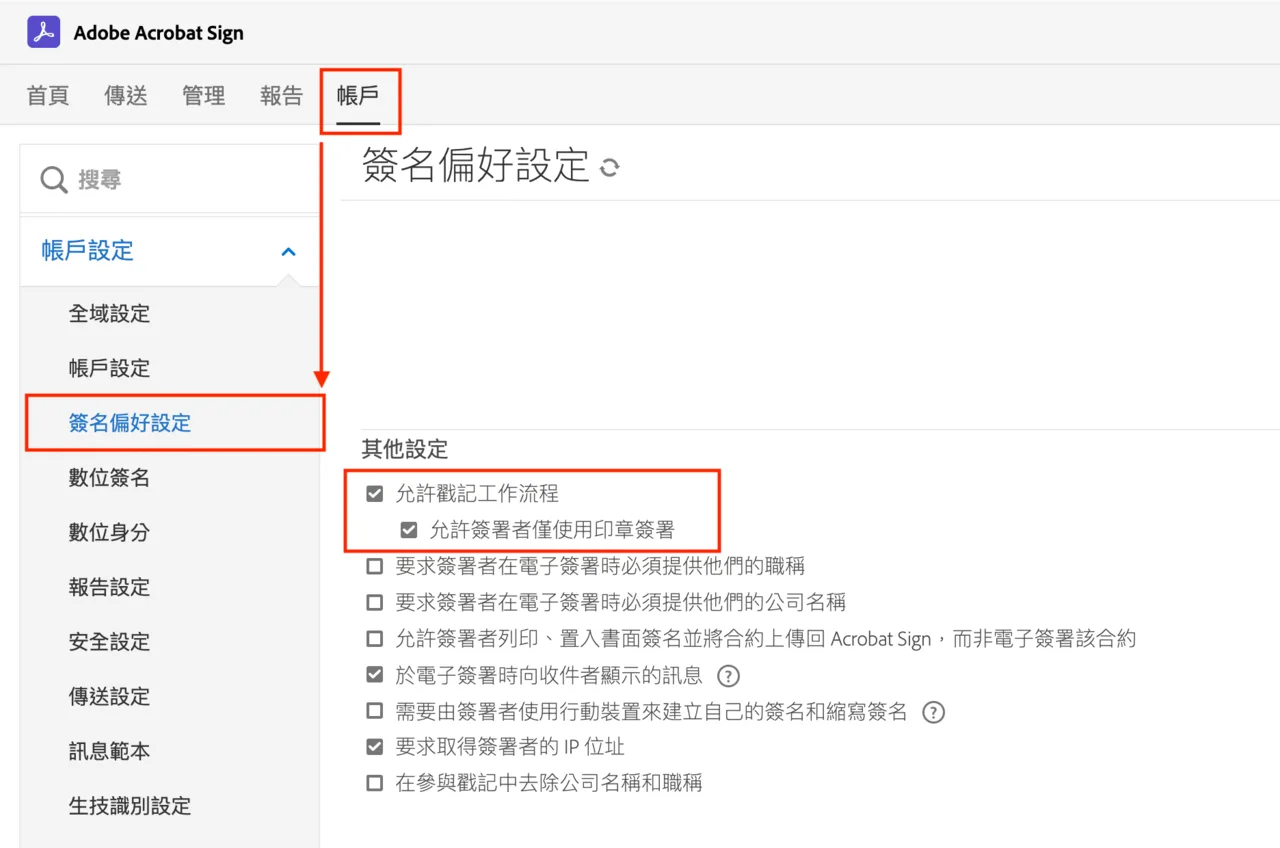The width and height of the screenshot is (1280, 848).
Task: Enable 要求簽署者提供他們的公司名稱 checkbox
Action: coord(375,602)
